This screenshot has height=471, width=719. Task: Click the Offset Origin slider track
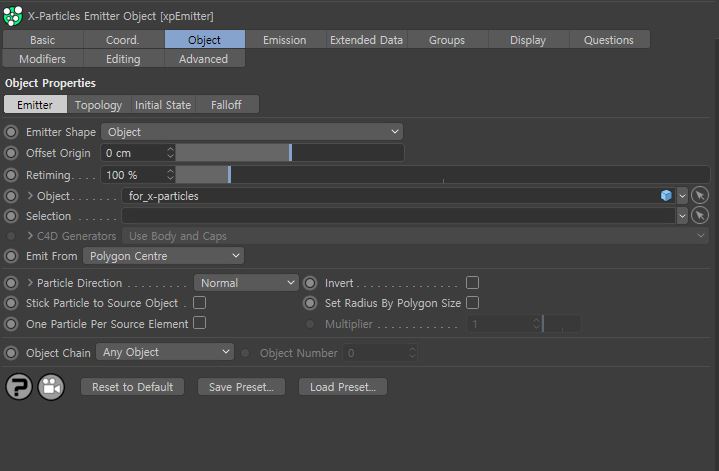(290, 153)
